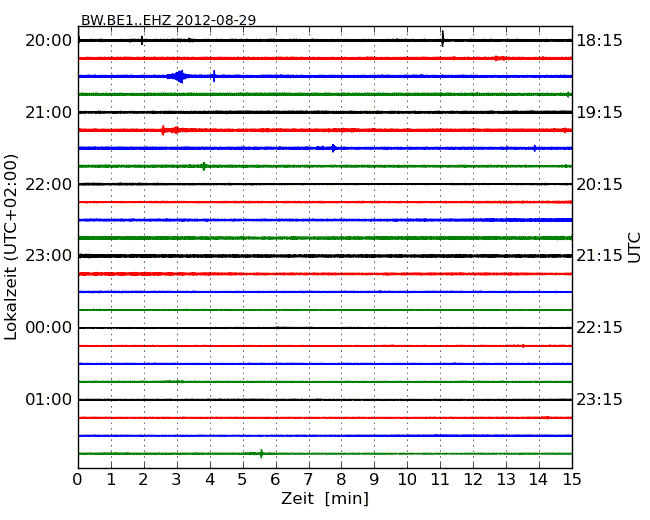Click the thick black 23:00 trace

(x=325, y=256)
